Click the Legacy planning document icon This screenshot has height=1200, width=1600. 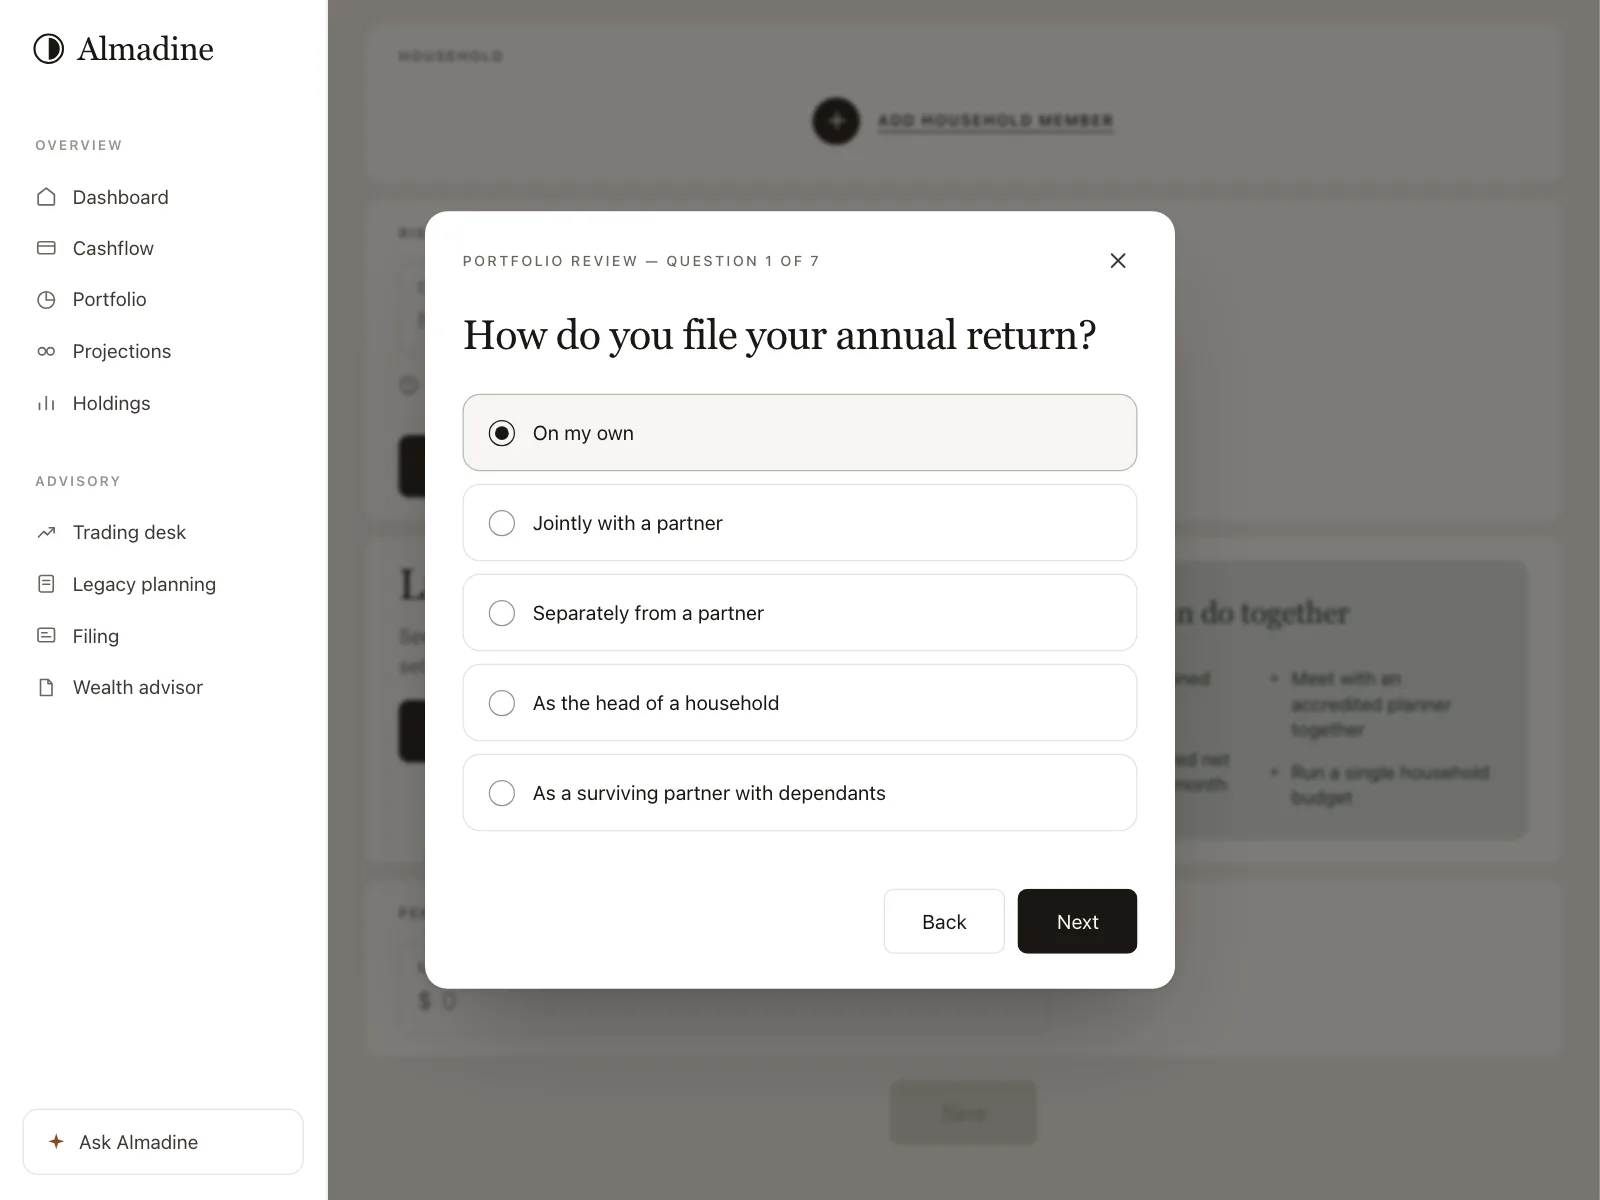pyautogui.click(x=46, y=584)
